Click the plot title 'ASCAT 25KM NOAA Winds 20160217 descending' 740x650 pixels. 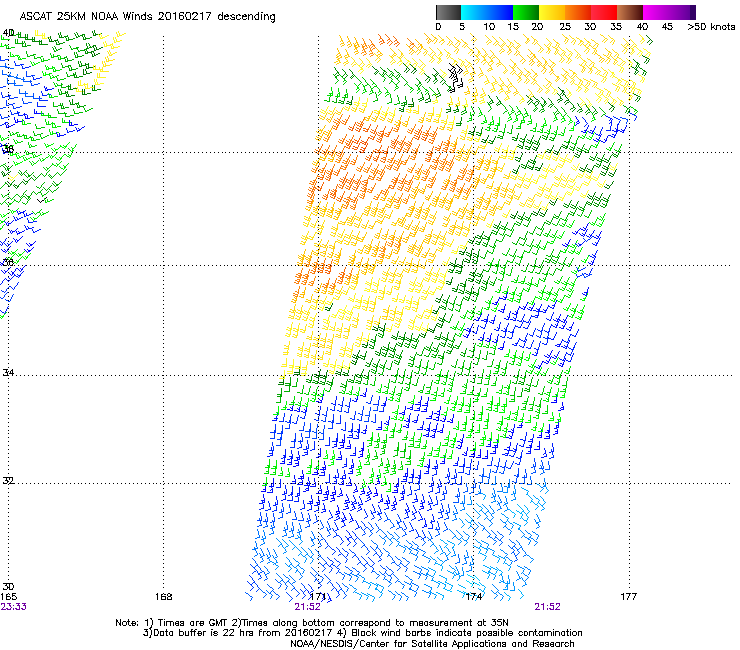tap(147, 17)
